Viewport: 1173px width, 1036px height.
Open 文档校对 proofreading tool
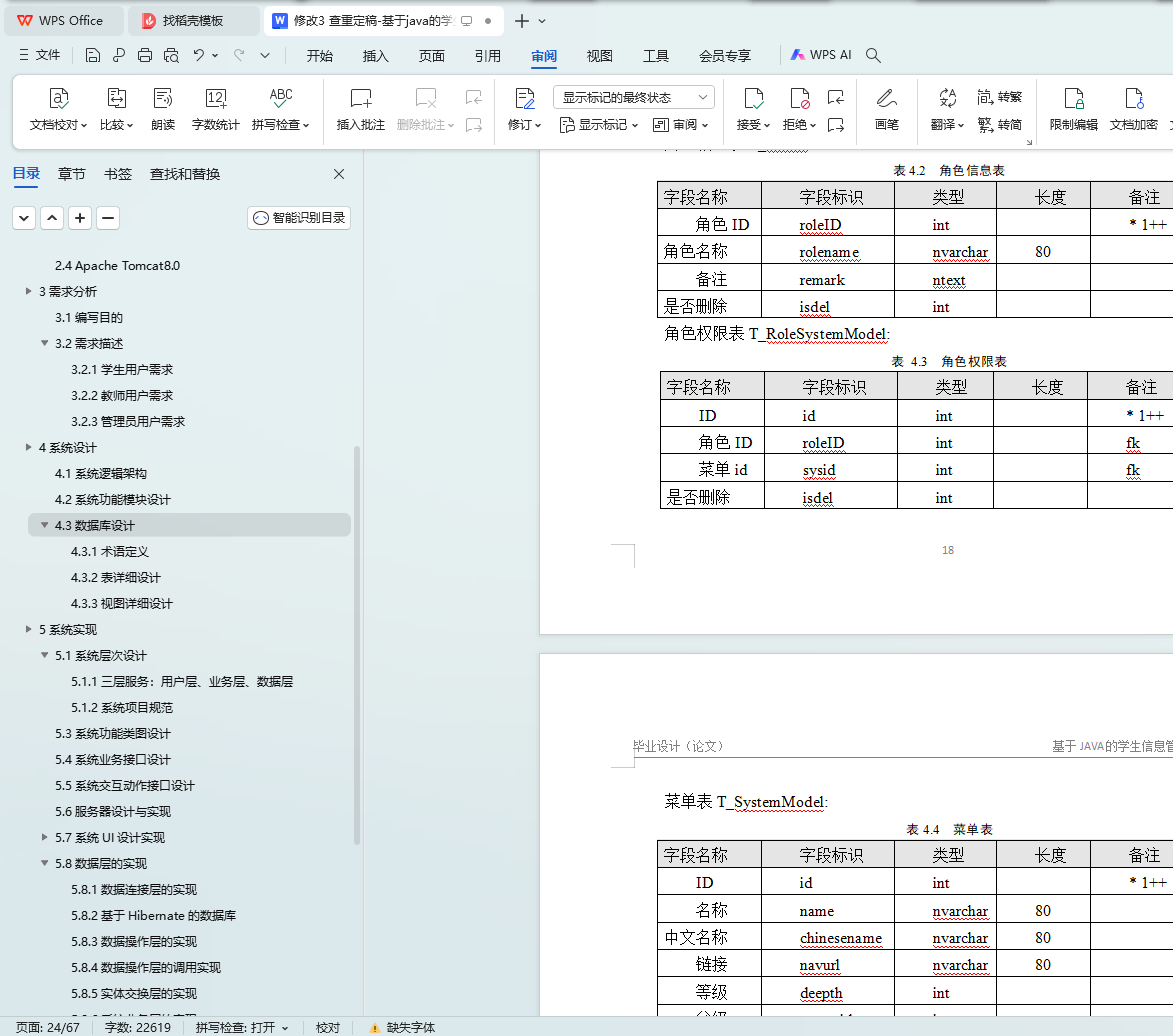58,109
